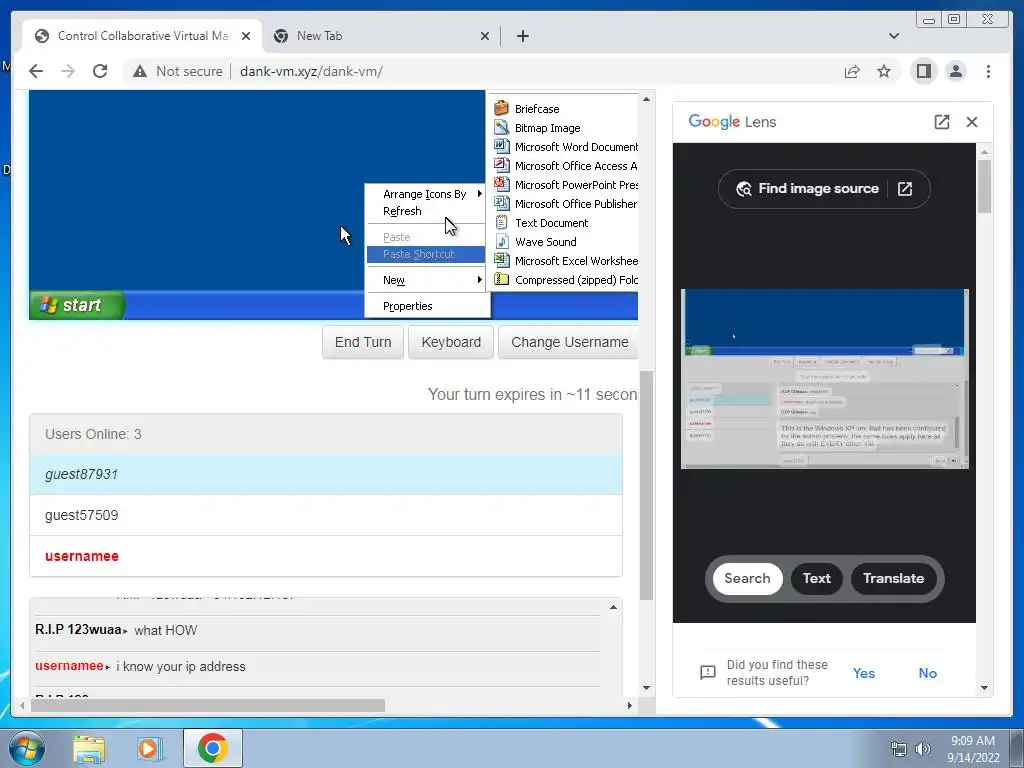Screen dimensions: 1024x768
Task: Click chat box scroll up arrow
Action: [613, 607]
